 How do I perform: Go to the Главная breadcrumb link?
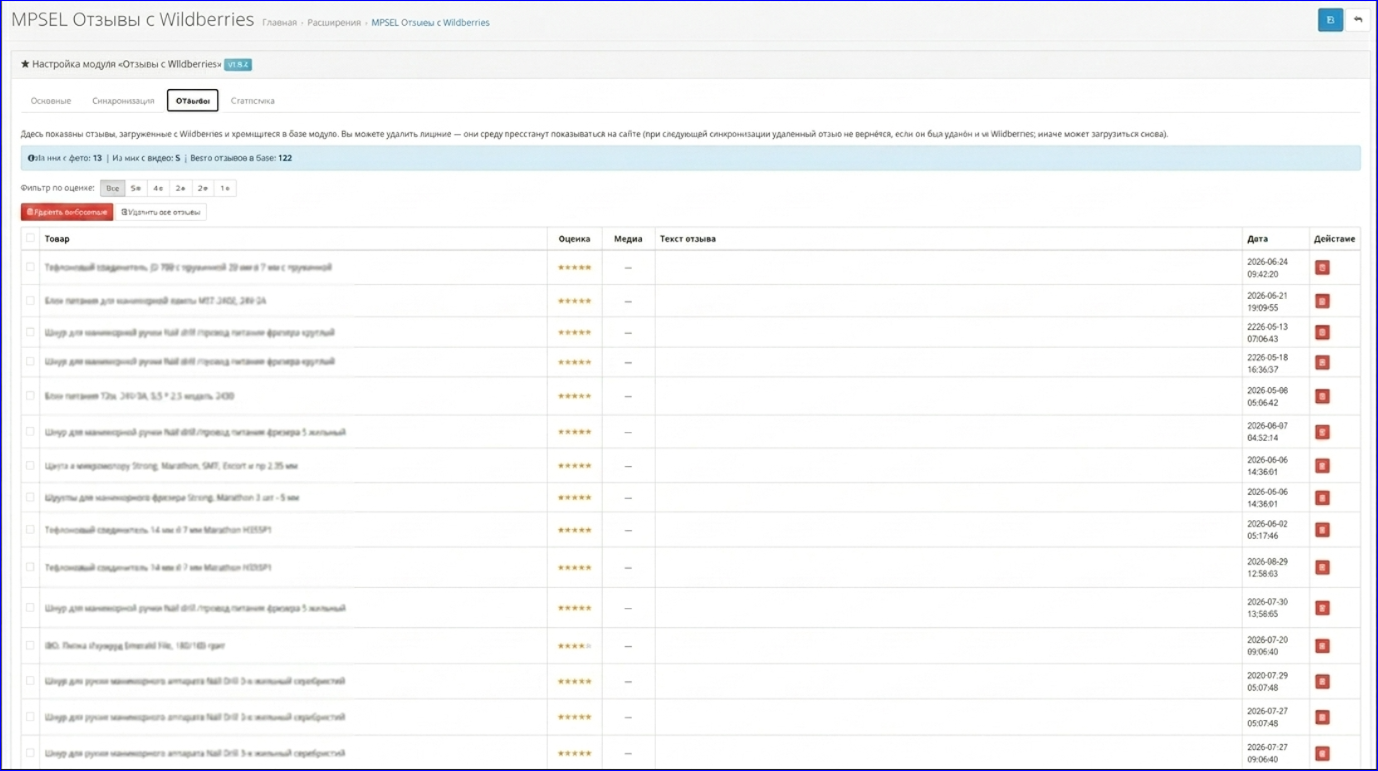(279, 23)
